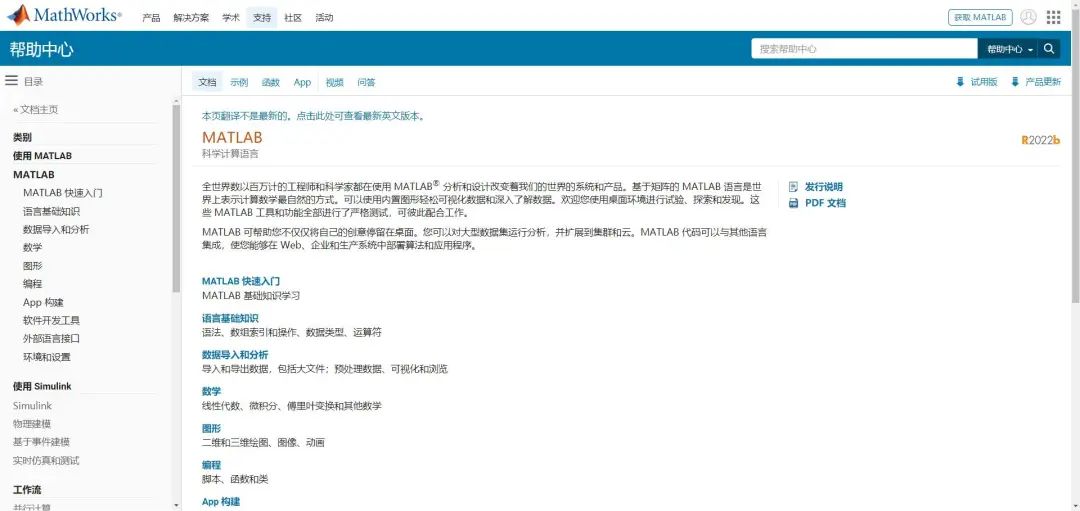Open the 社区 menu
Viewport: 1080px width, 511px height.
293,18
